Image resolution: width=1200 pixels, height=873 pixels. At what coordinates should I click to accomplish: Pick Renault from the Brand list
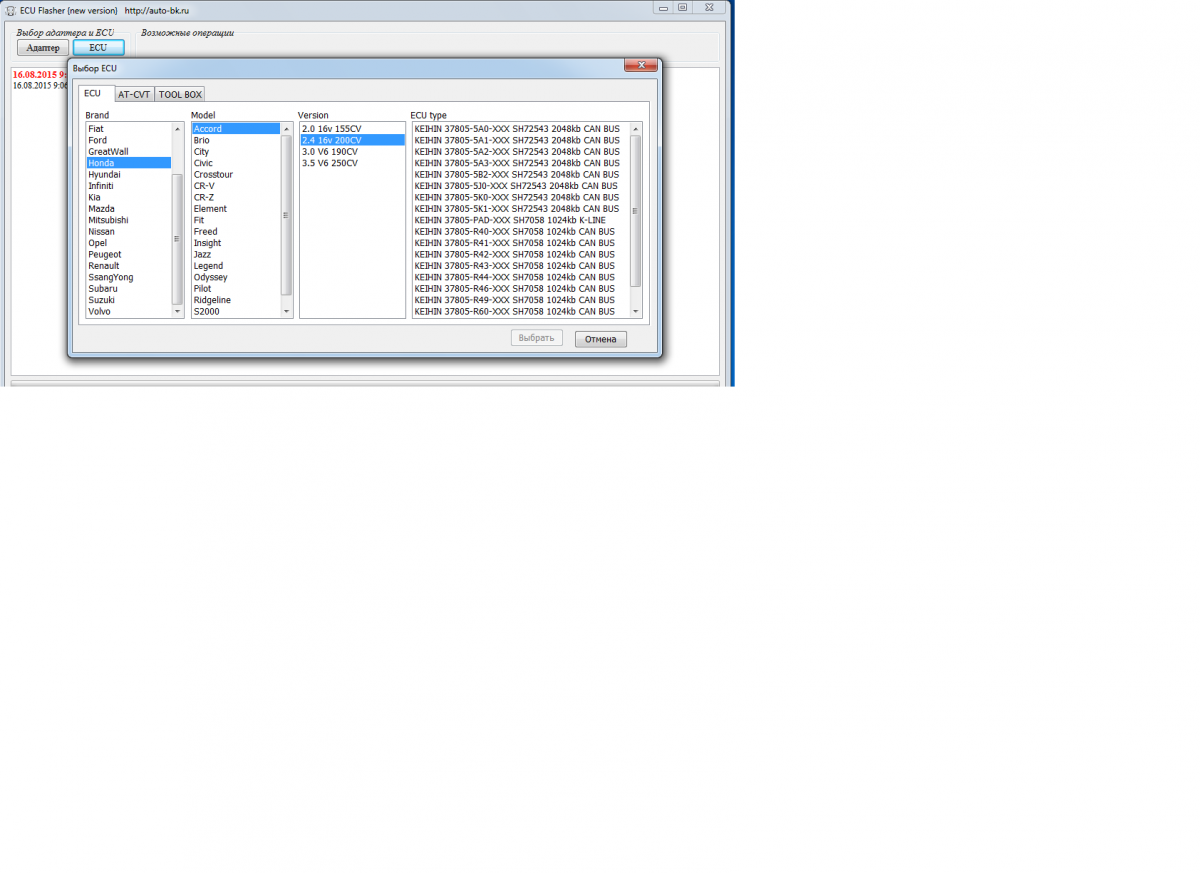point(128,266)
